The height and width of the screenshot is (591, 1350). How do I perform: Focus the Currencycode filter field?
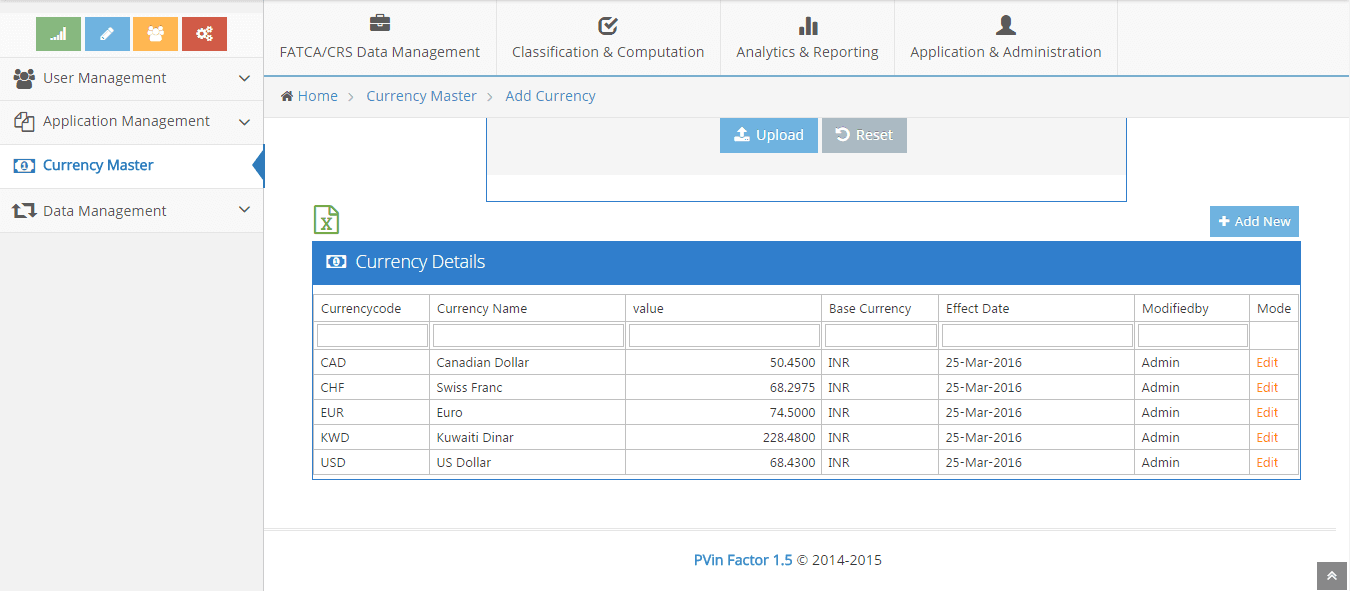[x=372, y=335]
